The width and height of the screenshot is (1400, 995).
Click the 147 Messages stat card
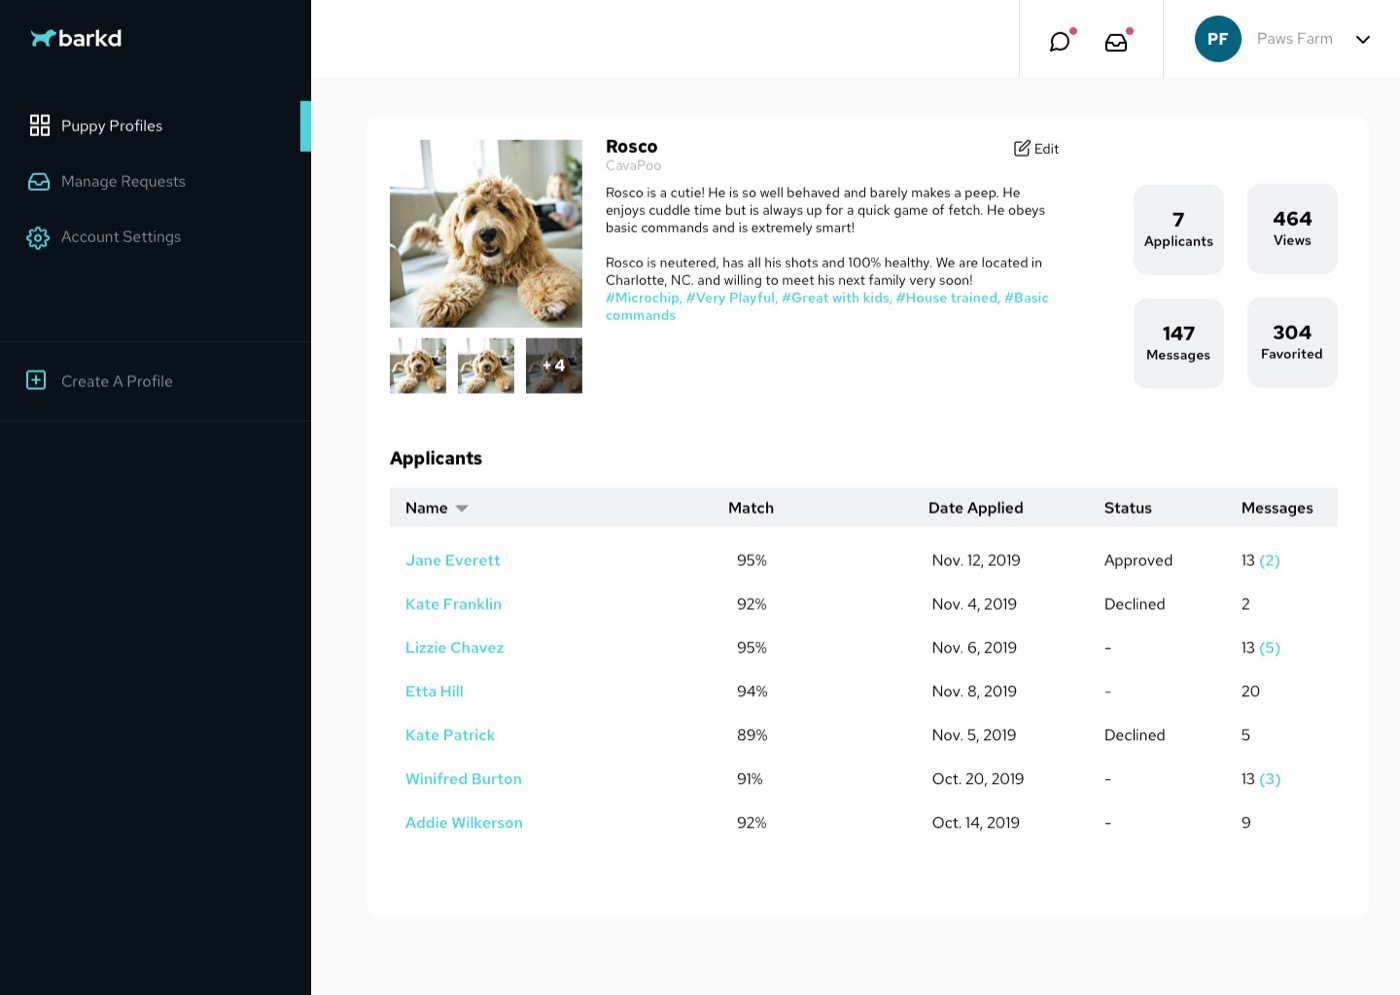point(1178,343)
